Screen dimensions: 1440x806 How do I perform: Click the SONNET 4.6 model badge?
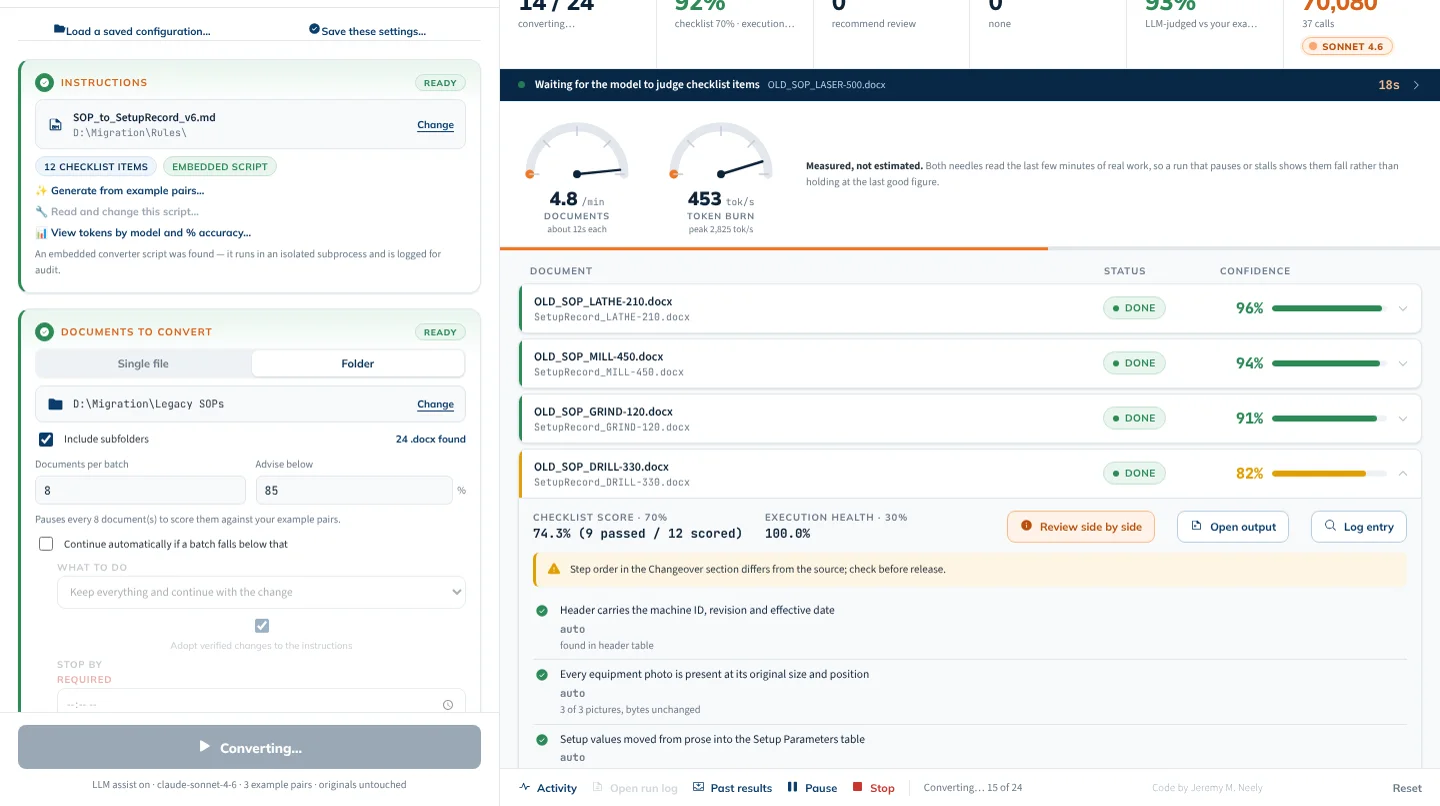(x=1347, y=46)
